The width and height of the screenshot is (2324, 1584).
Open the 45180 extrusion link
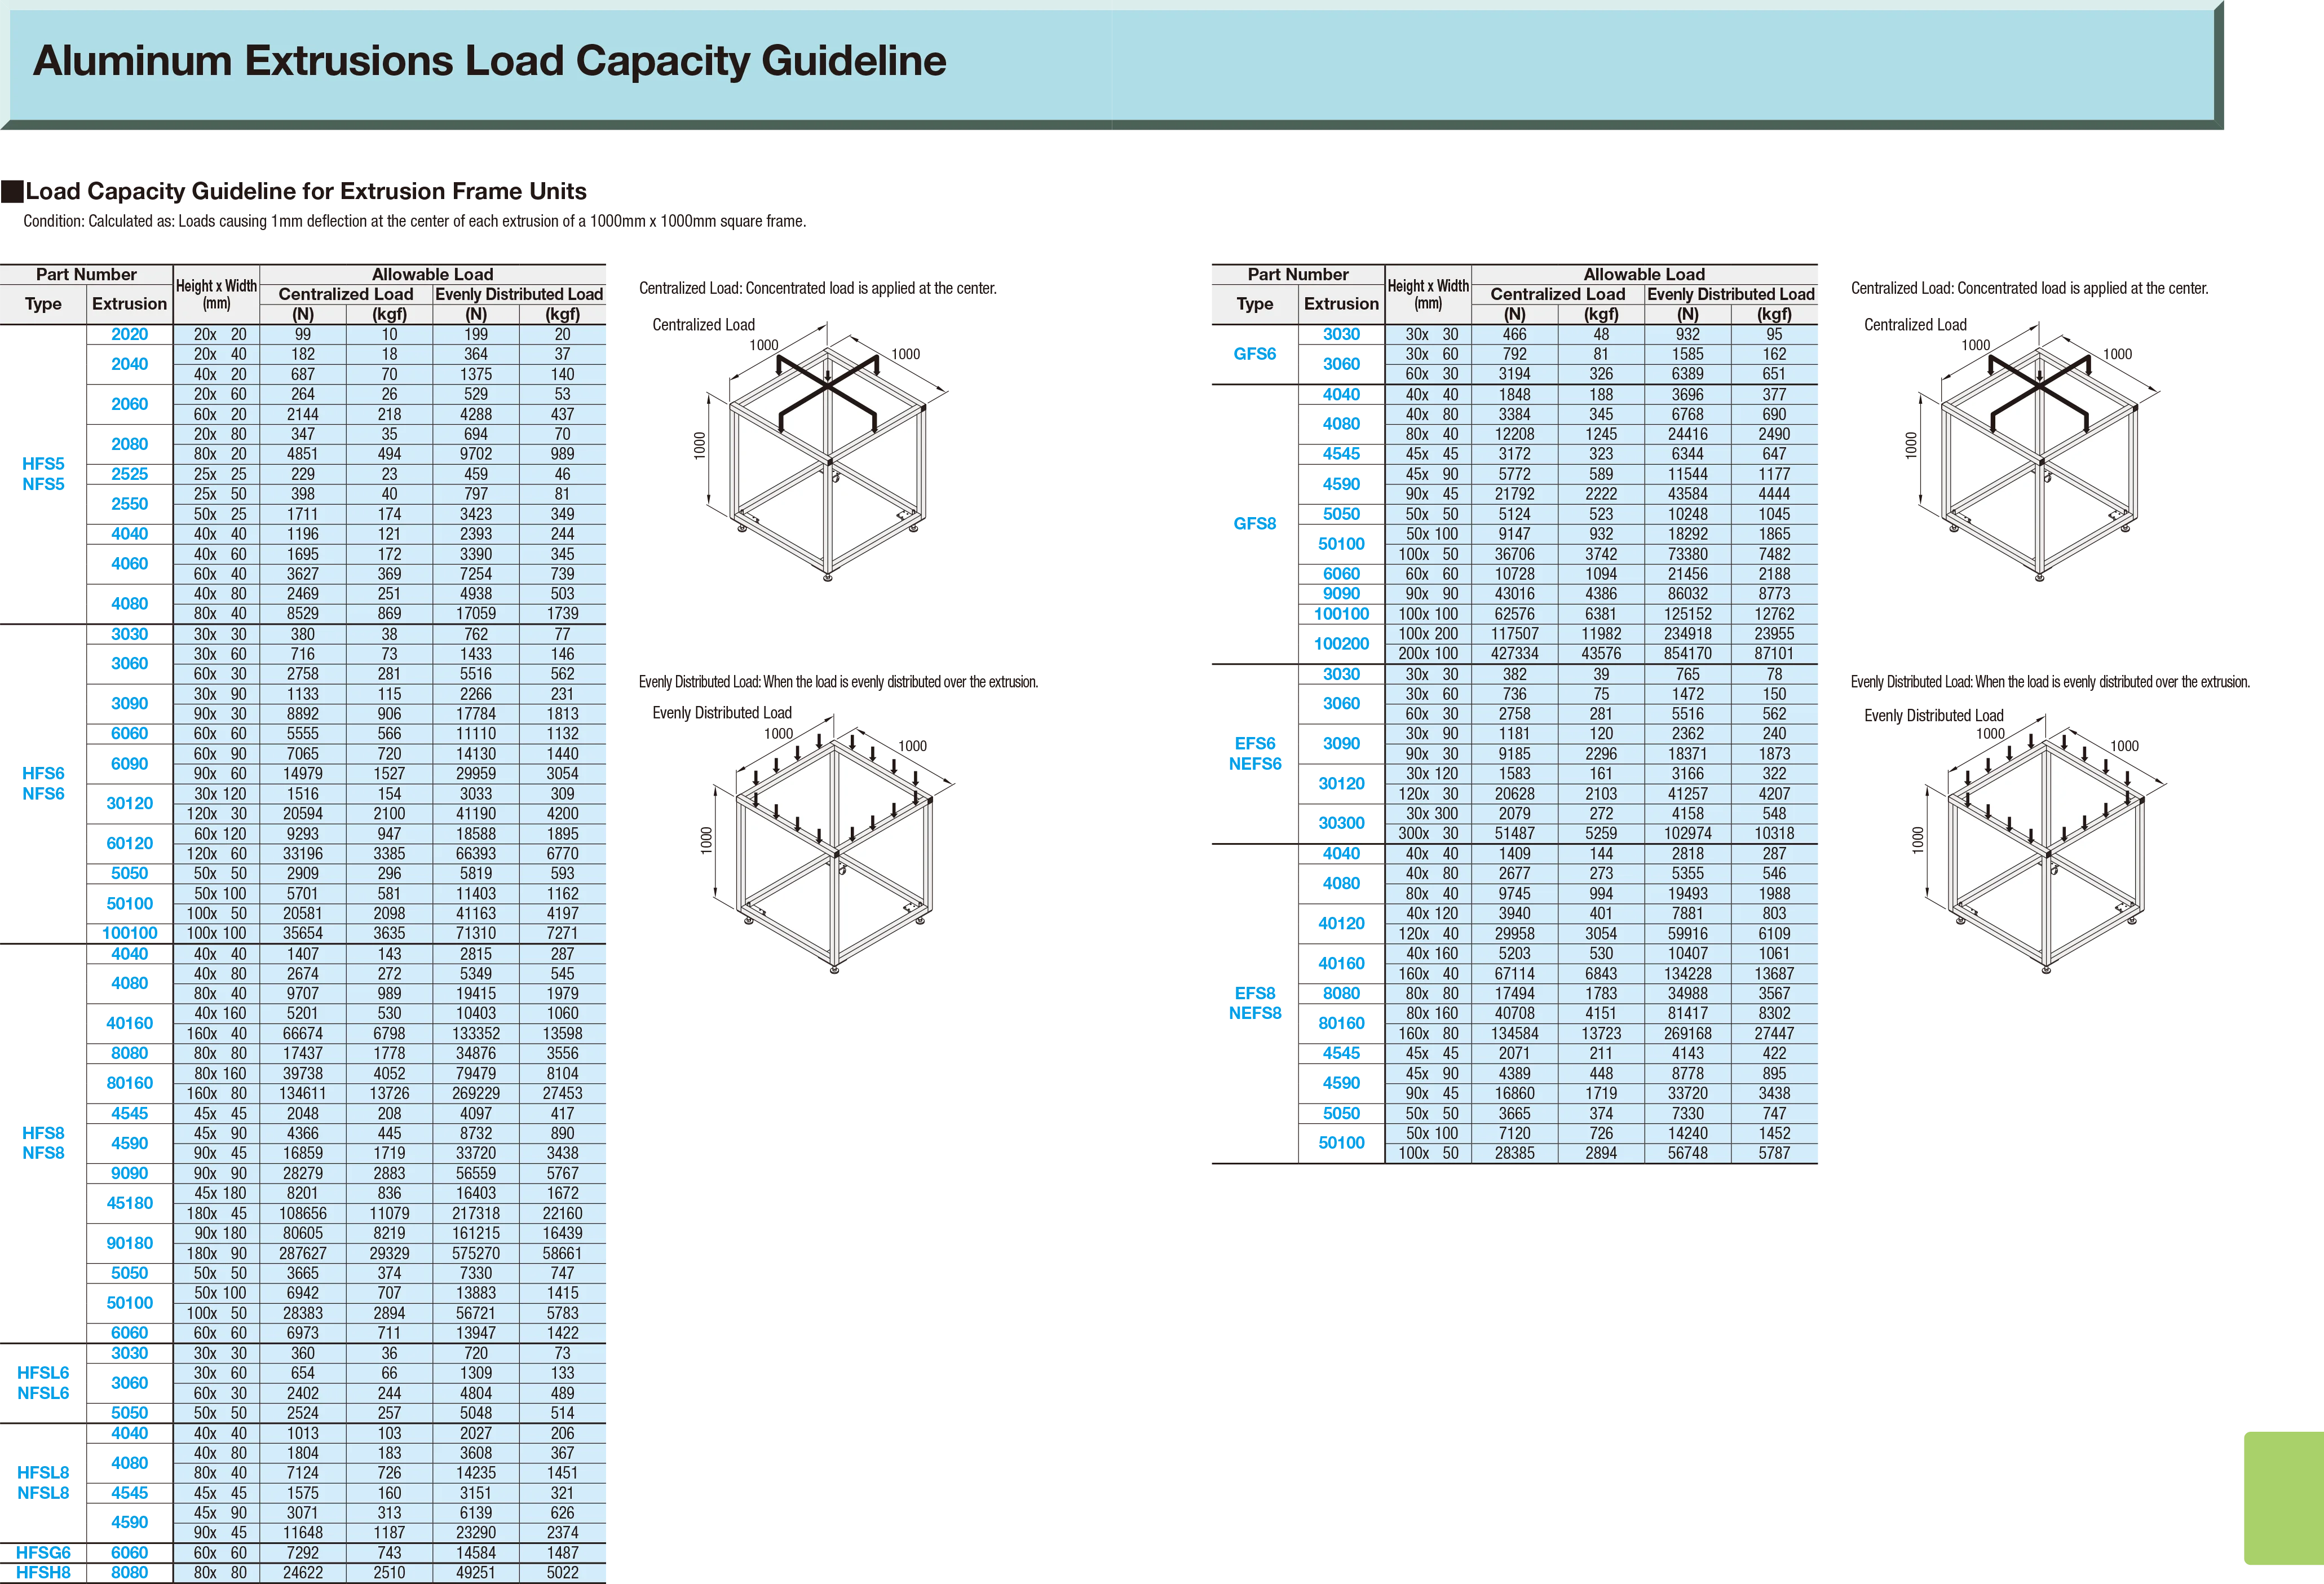(x=129, y=1203)
